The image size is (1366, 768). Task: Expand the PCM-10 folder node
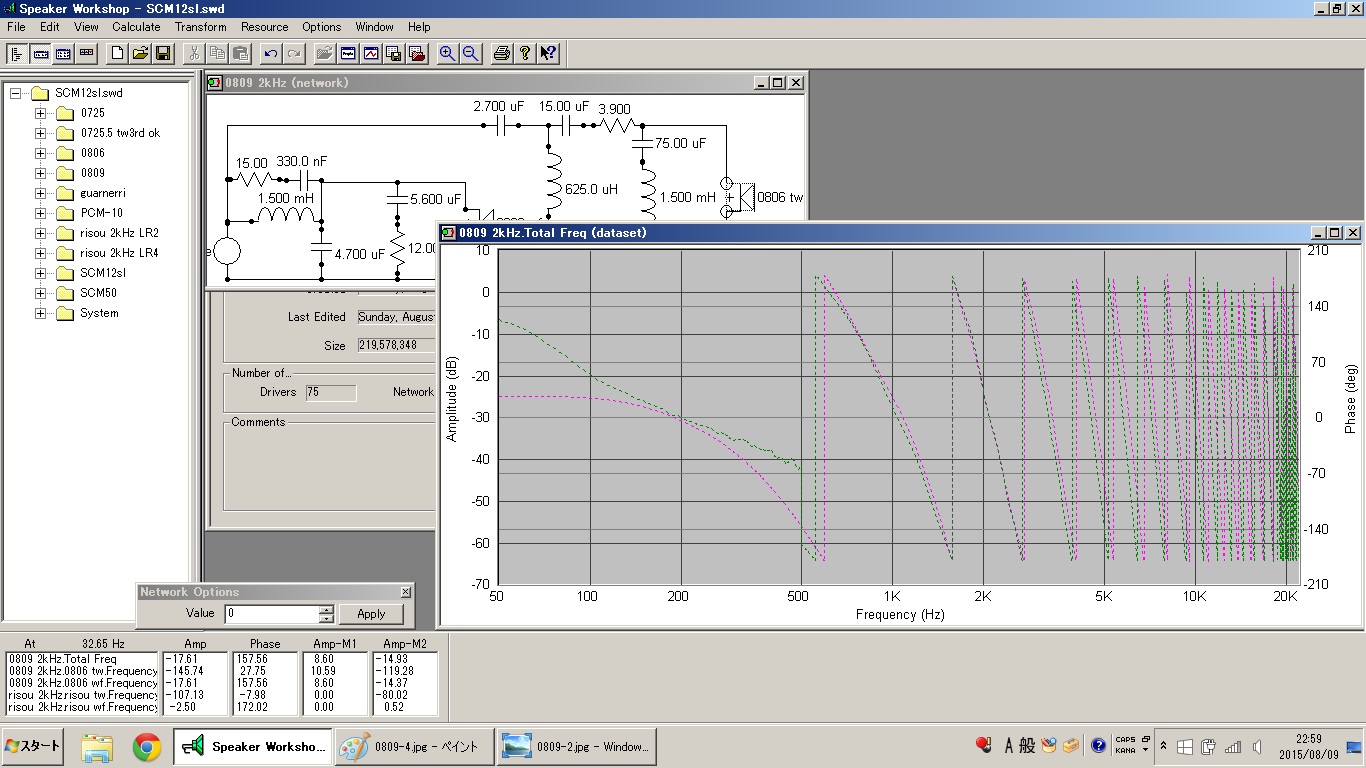coord(40,213)
